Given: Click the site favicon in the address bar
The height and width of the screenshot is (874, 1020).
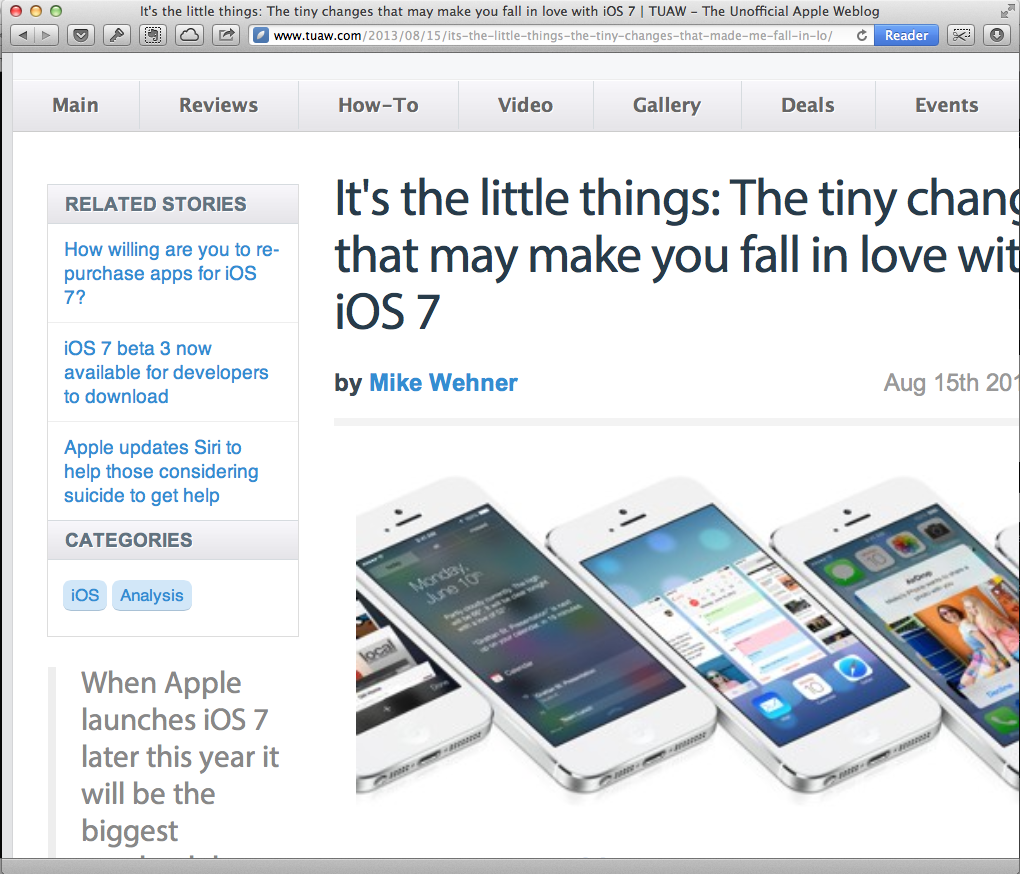Looking at the screenshot, I should pos(261,35).
